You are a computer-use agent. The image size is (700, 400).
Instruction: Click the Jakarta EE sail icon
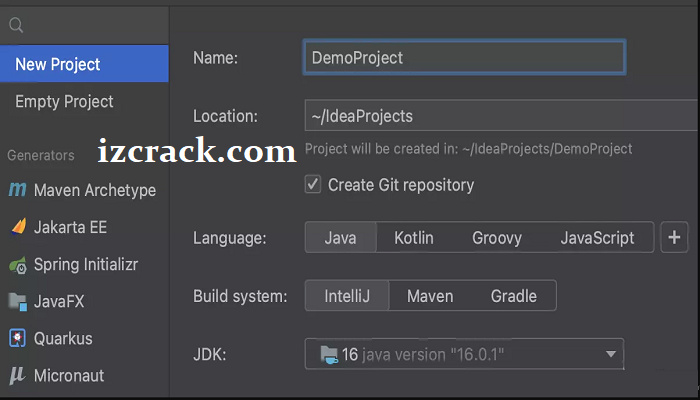tap(18, 227)
